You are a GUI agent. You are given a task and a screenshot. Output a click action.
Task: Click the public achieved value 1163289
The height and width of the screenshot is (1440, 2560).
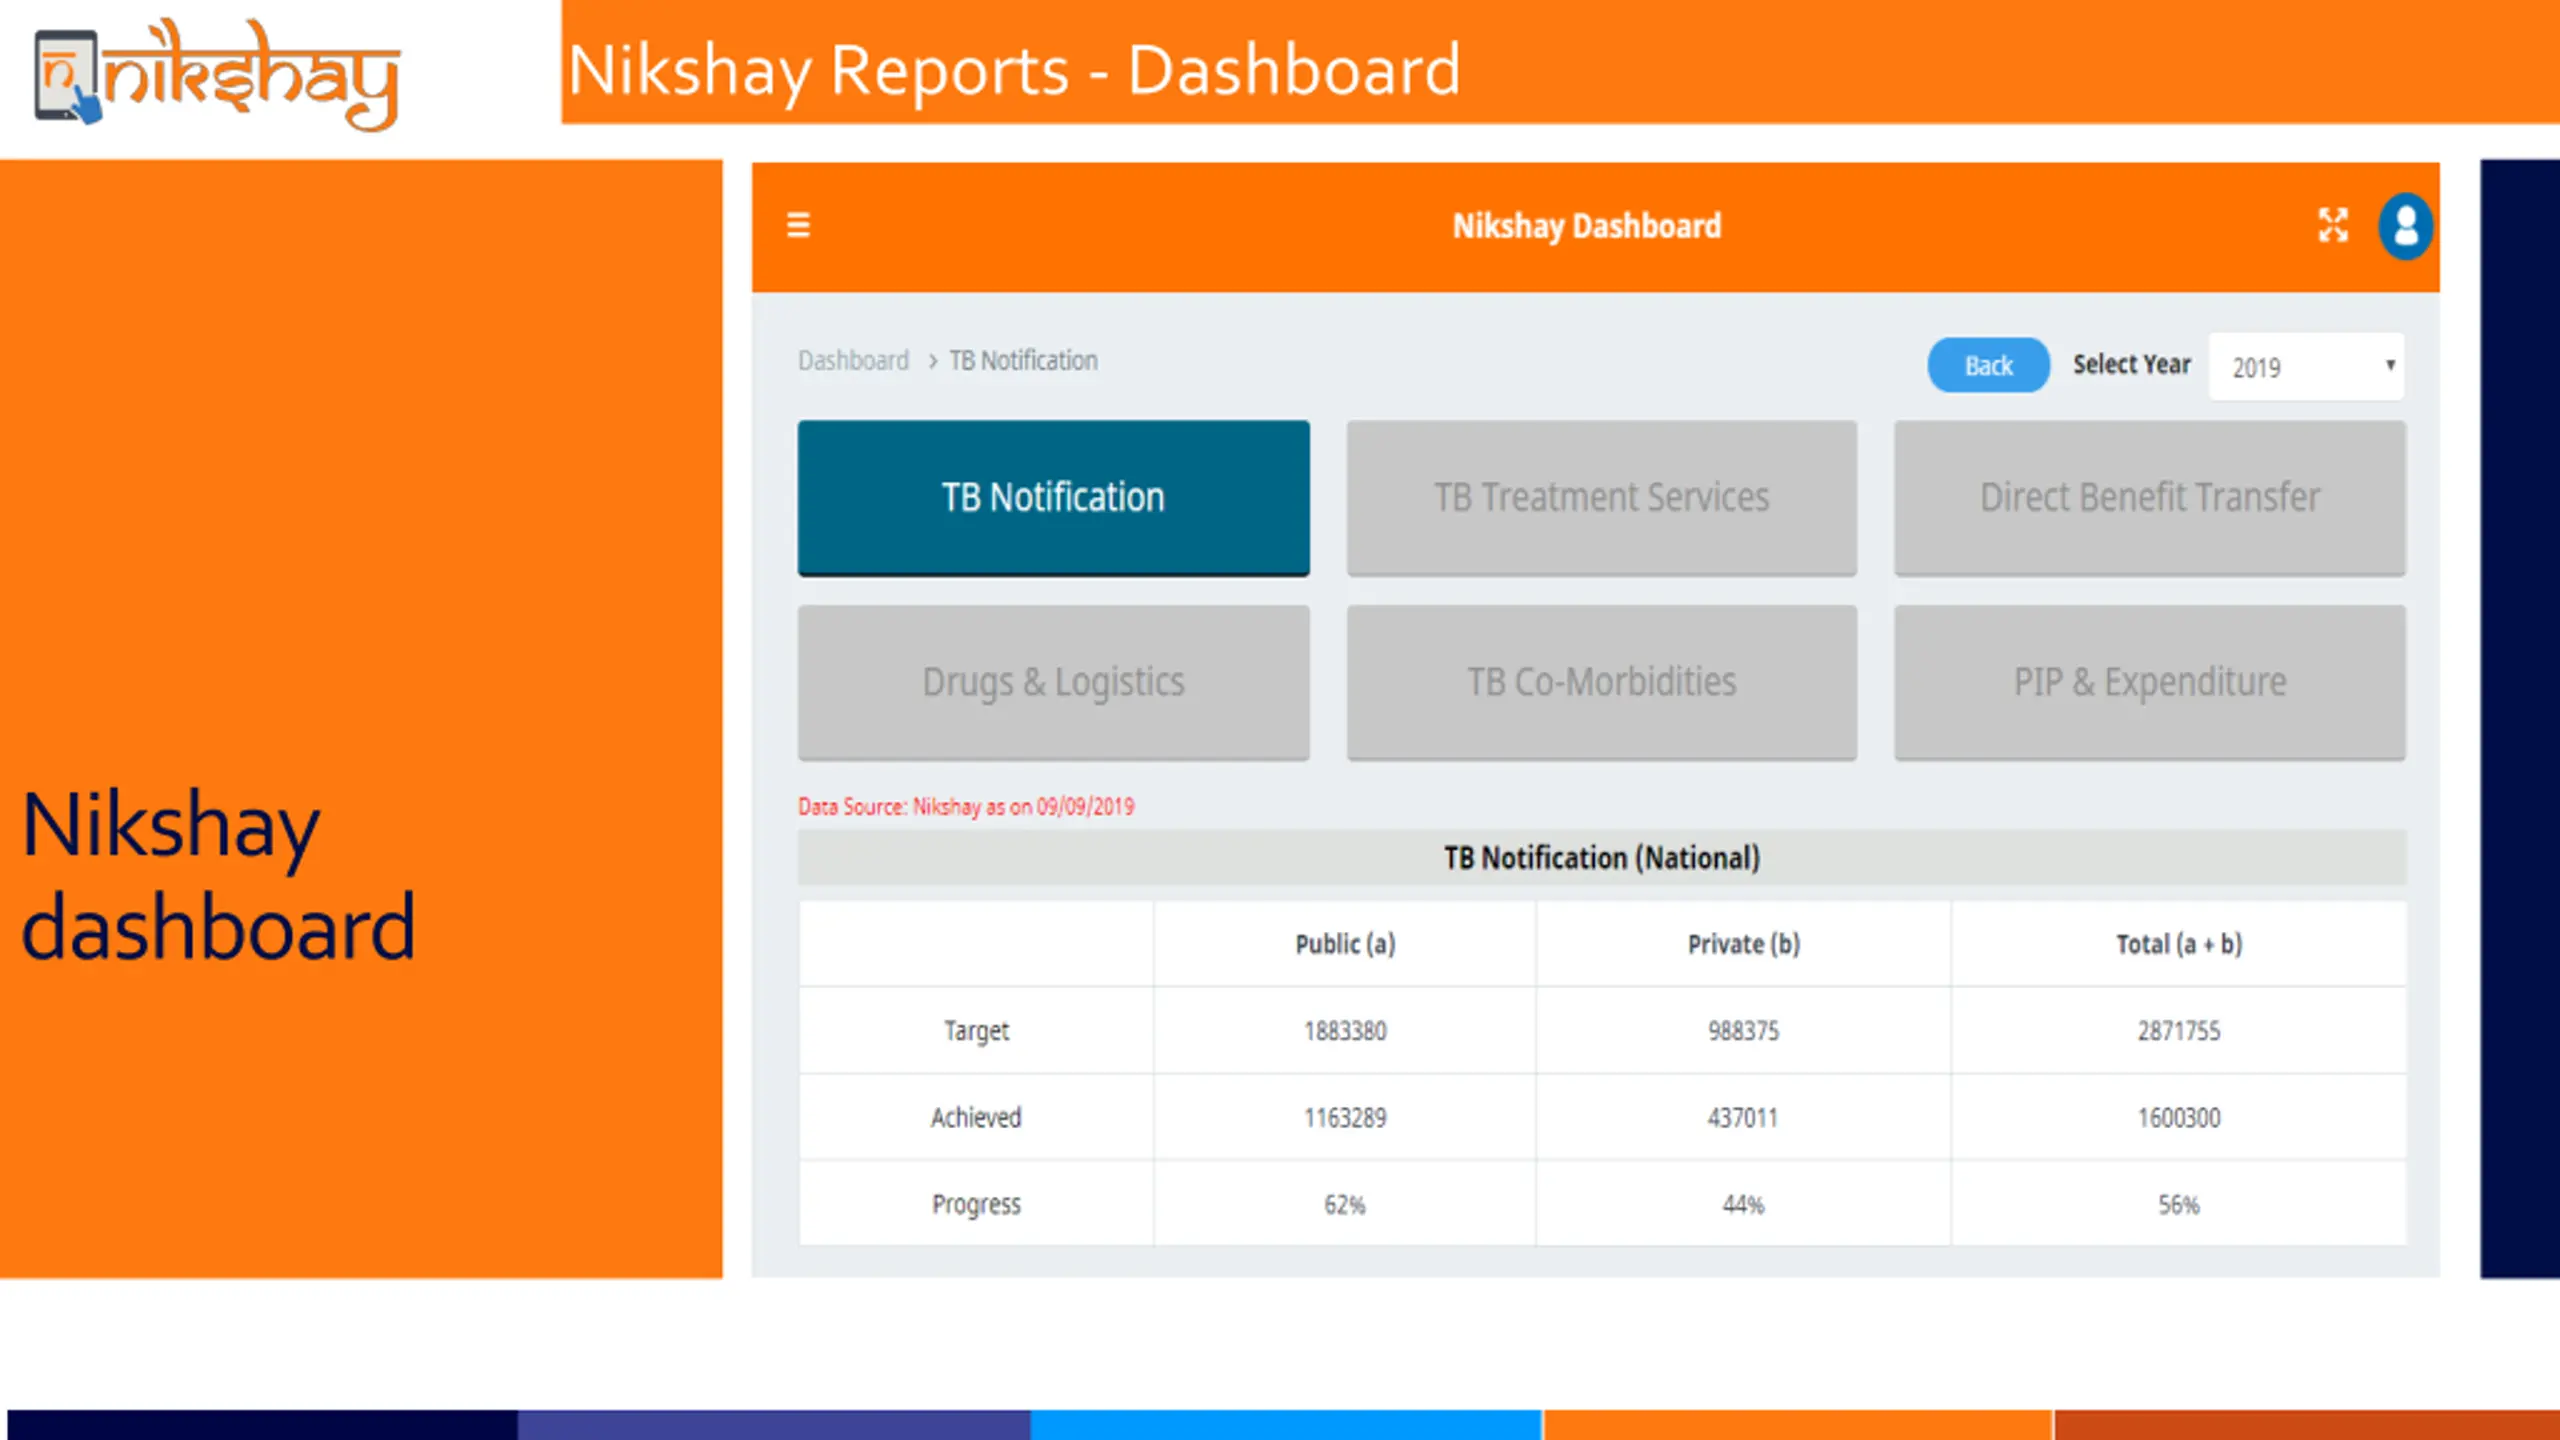click(1345, 1117)
